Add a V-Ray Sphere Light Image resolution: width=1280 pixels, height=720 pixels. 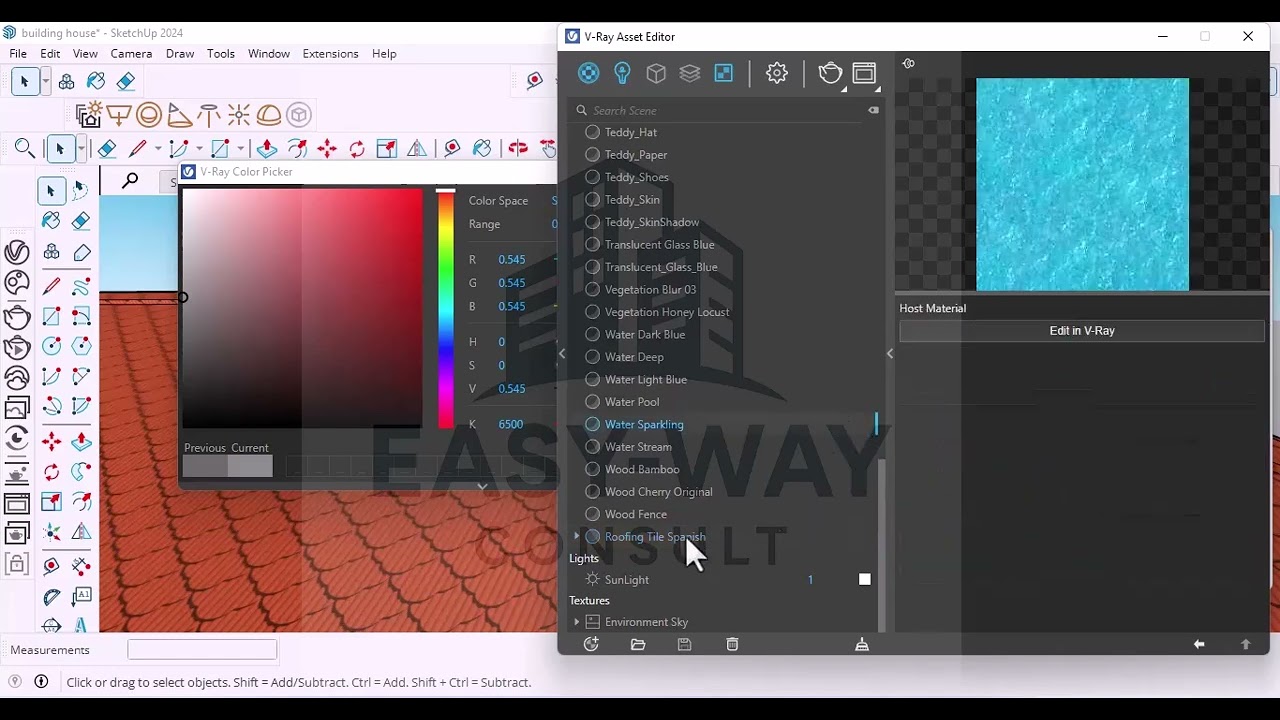tap(149, 115)
